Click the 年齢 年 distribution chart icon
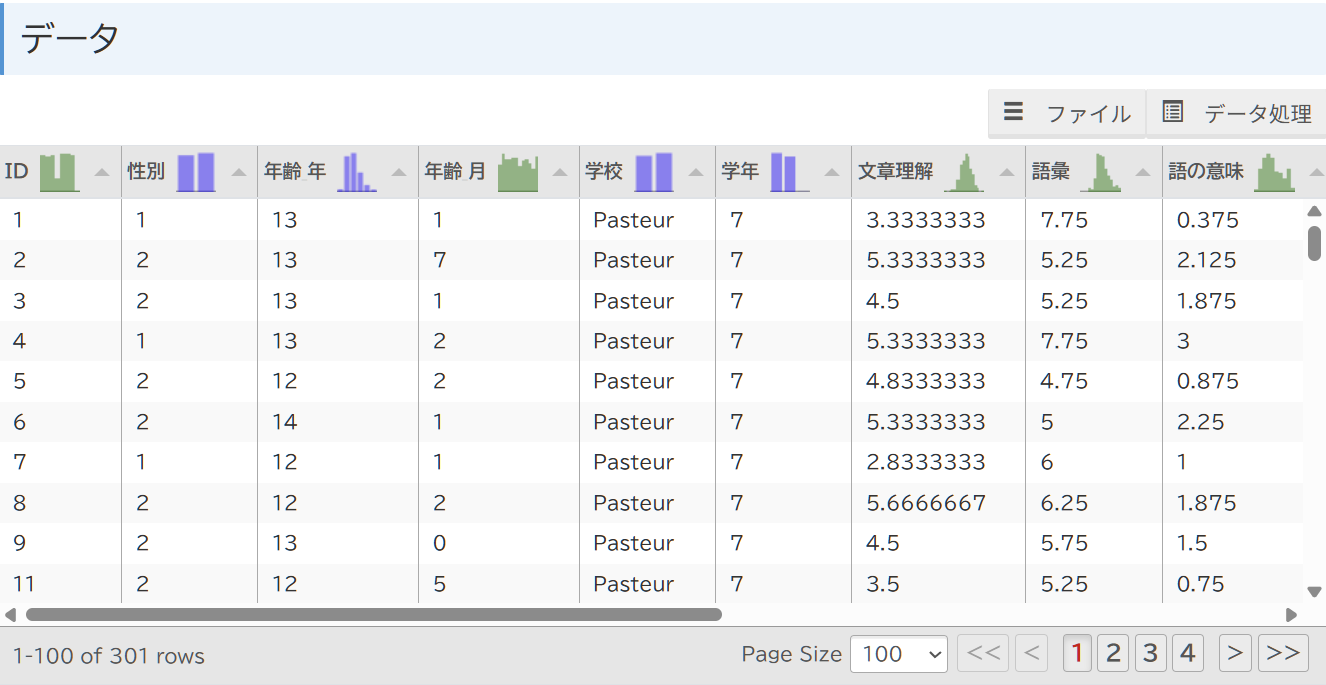Viewport: 1326px width, 685px height. (357, 172)
